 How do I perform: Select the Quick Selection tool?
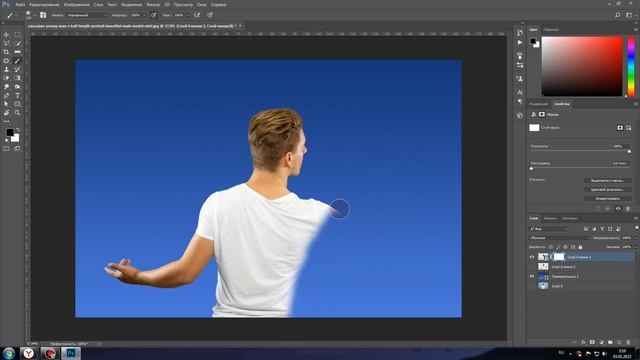(x=17, y=44)
